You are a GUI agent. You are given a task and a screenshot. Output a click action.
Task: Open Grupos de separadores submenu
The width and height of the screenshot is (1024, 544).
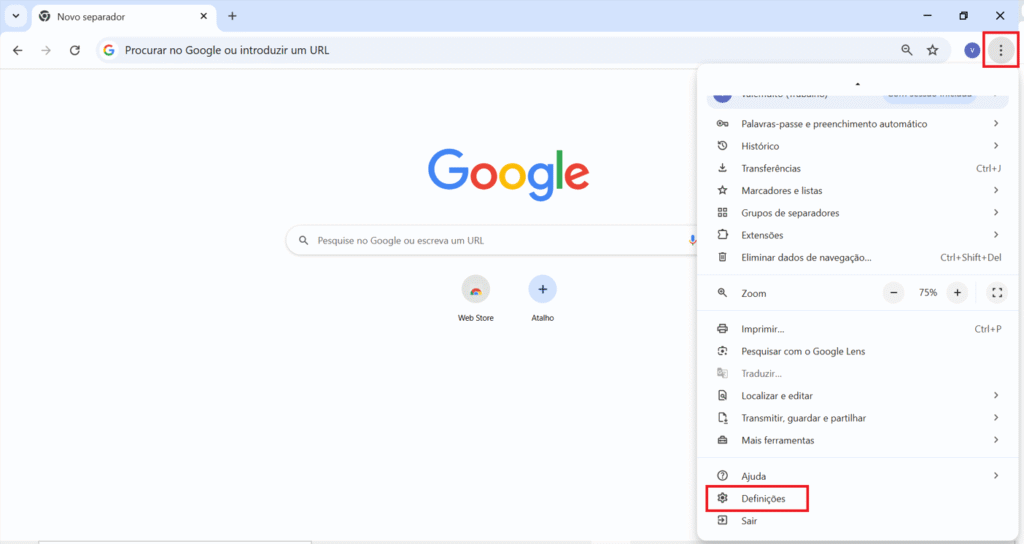tap(857, 212)
